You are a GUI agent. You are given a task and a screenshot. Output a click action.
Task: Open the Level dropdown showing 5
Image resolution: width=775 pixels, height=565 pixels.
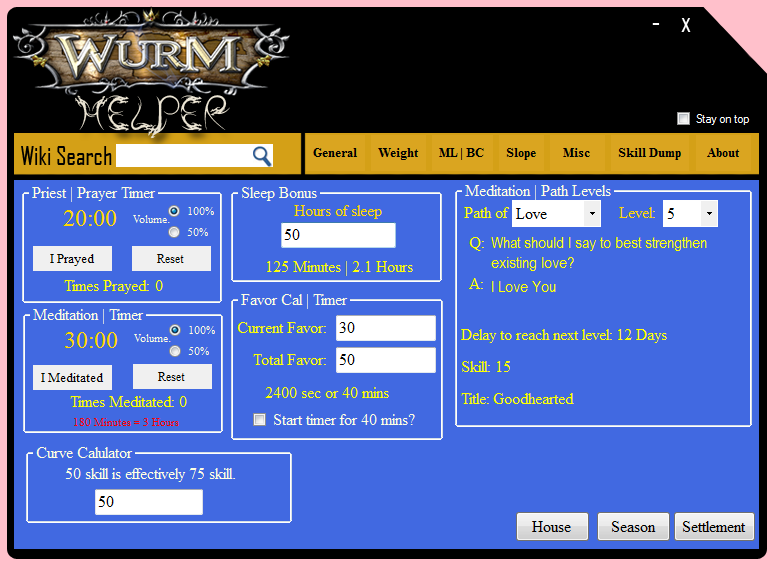tap(709, 214)
